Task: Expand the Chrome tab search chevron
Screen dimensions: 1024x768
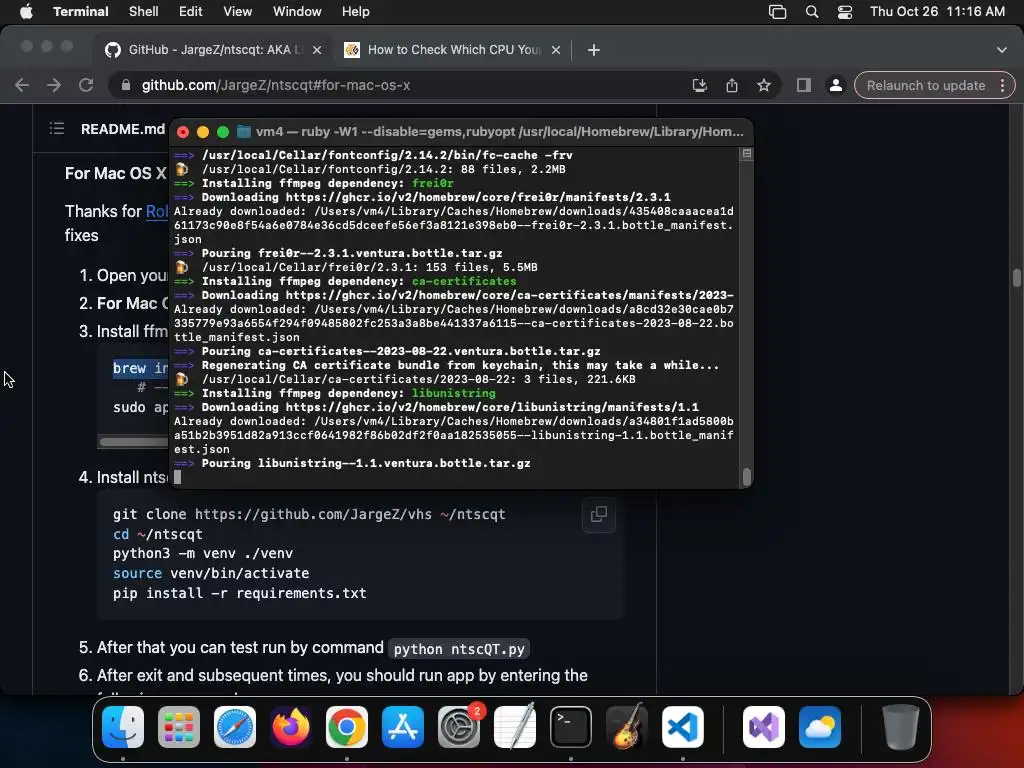Action: [x=1001, y=50]
